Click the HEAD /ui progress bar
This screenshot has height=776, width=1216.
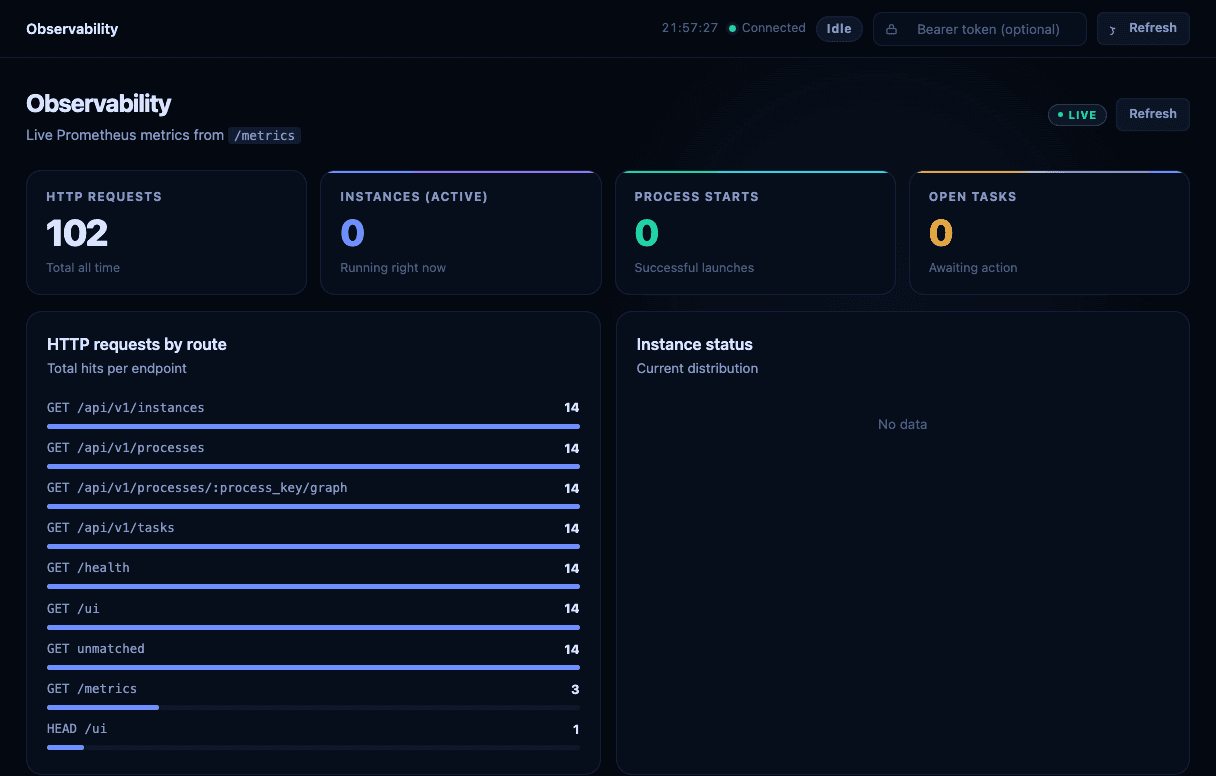pos(313,747)
